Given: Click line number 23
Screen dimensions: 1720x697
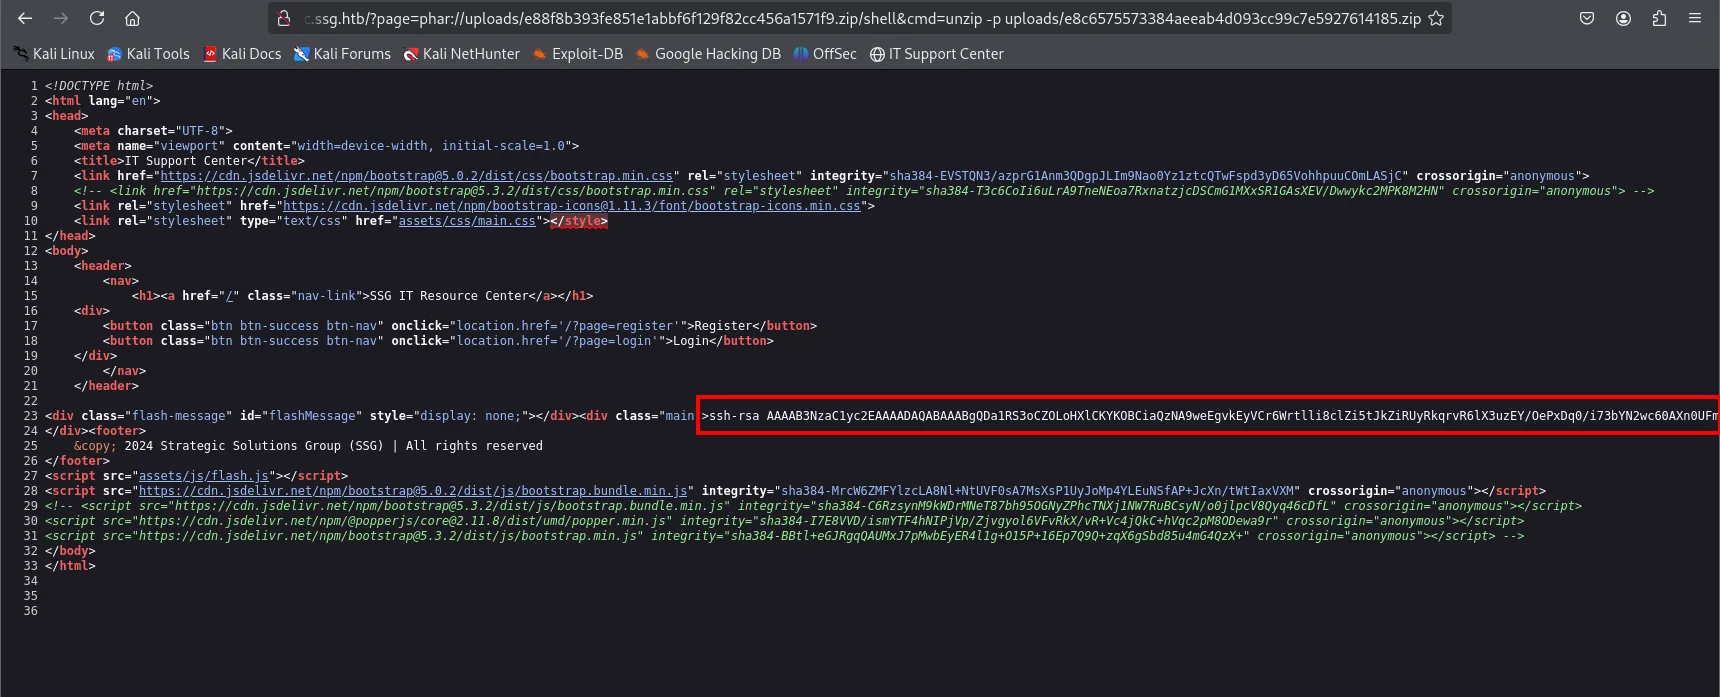Looking at the screenshot, I should [30, 416].
